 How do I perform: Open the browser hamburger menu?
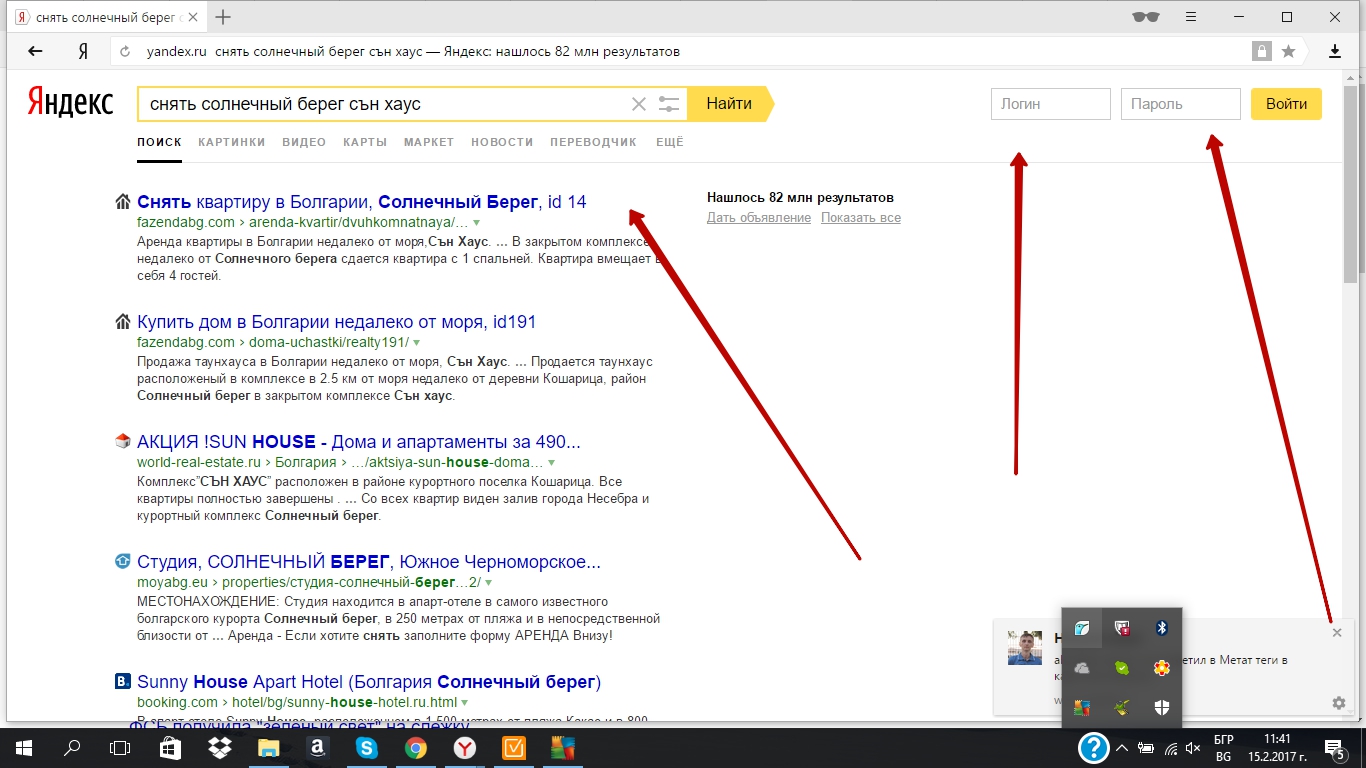[1191, 16]
